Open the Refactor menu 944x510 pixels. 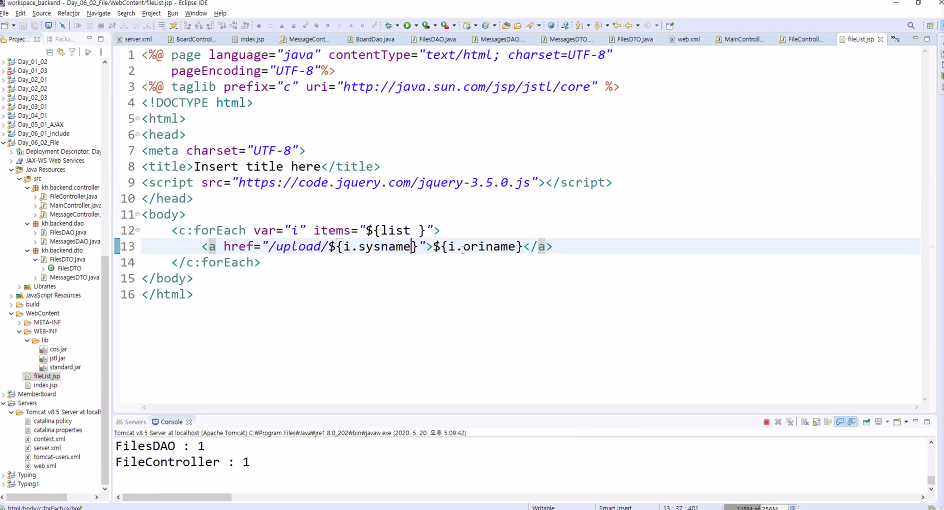click(x=69, y=13)
